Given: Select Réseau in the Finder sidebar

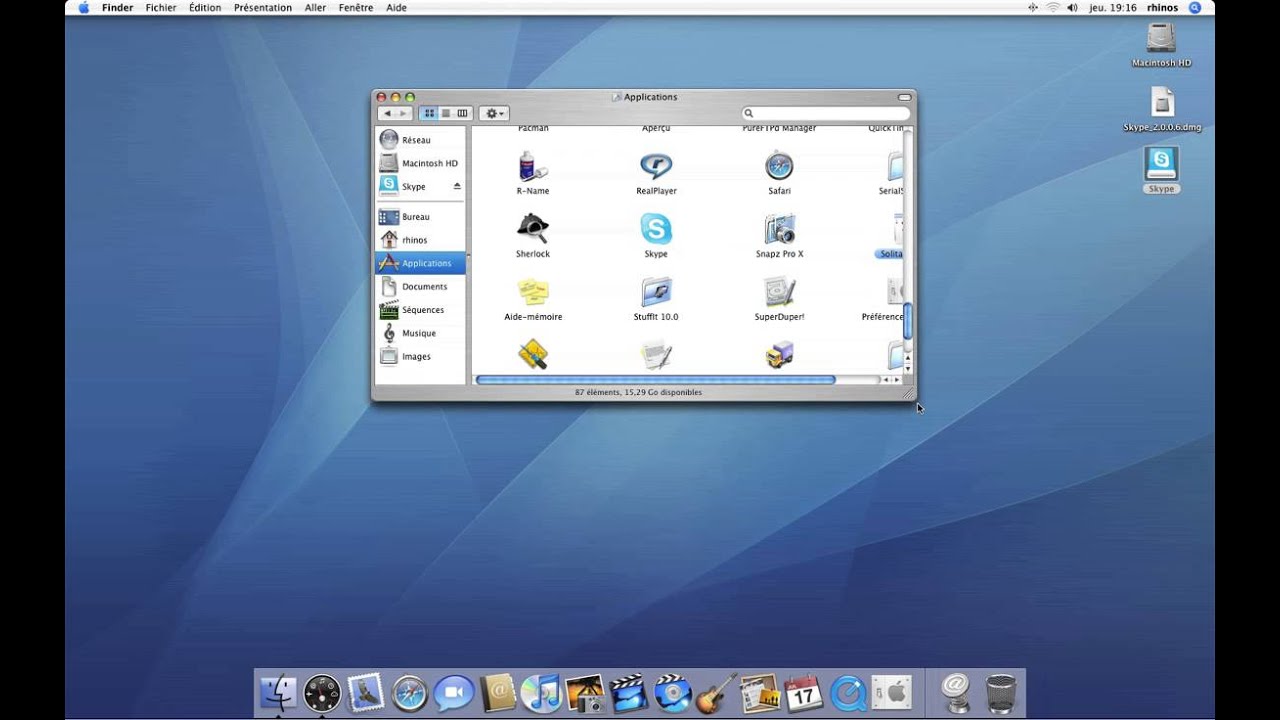Looking at the screenshot, I should pos(420,140).
